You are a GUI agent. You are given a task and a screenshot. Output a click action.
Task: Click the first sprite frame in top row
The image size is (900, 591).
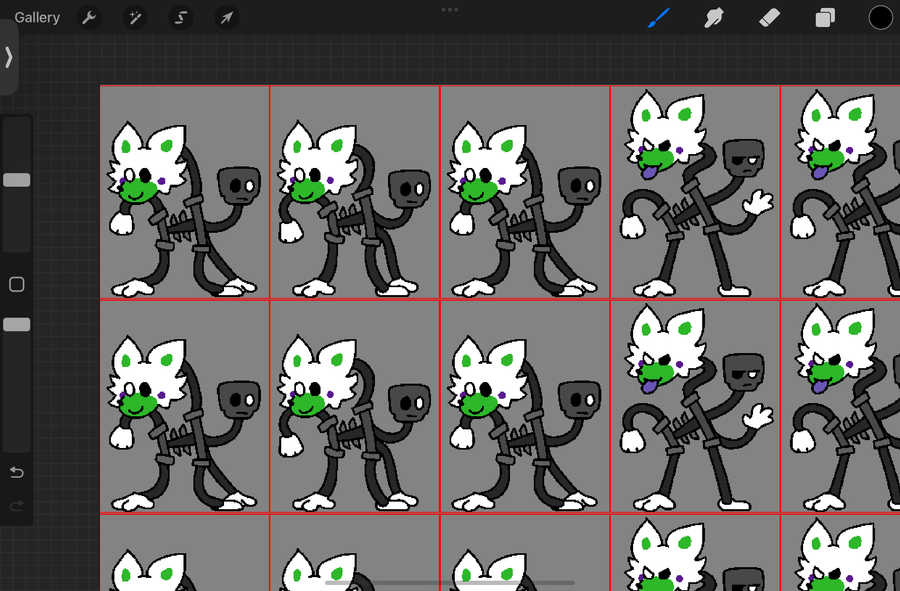pyautogui.click(x=184, y=192)
